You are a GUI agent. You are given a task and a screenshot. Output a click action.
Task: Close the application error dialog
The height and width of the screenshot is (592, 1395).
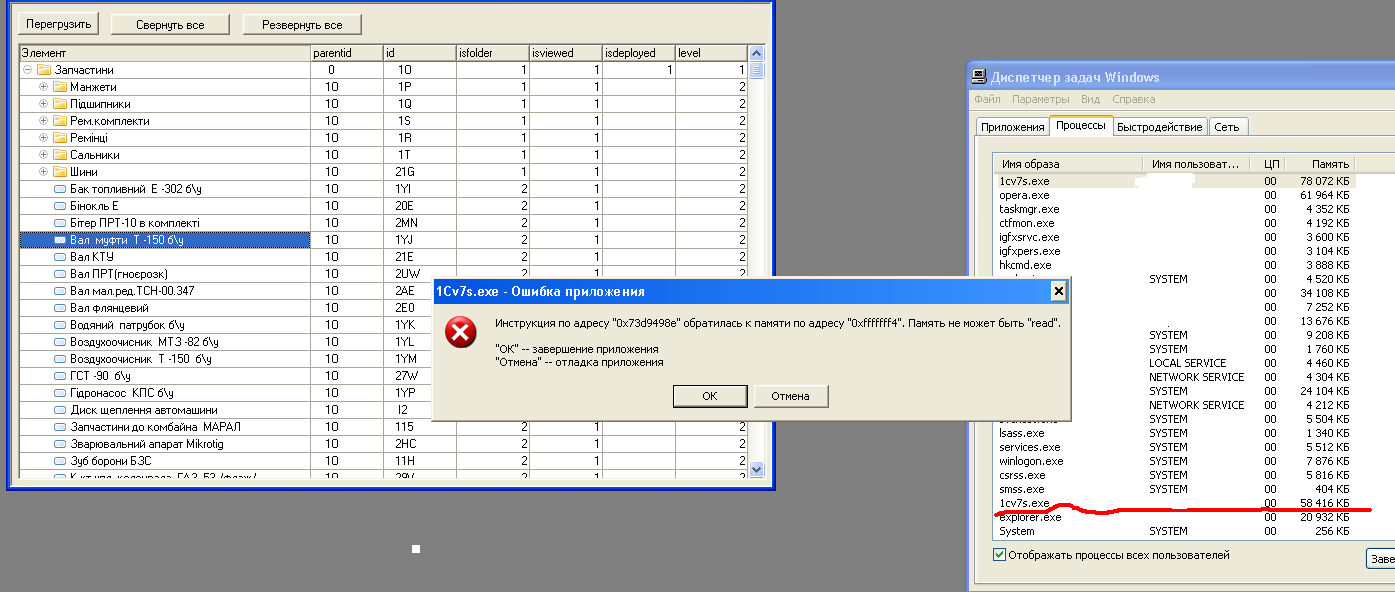[1058, 291]
